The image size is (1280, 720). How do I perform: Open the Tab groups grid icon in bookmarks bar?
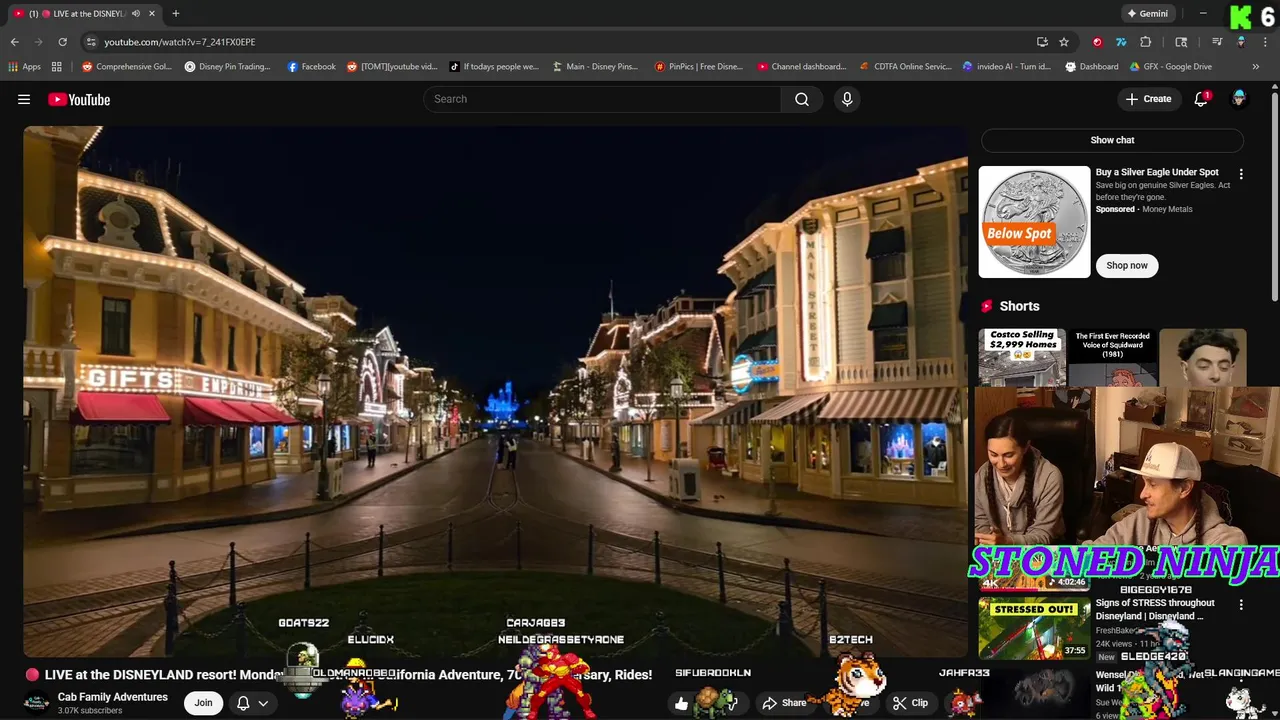pyautogui.click(x=57, y=67)
